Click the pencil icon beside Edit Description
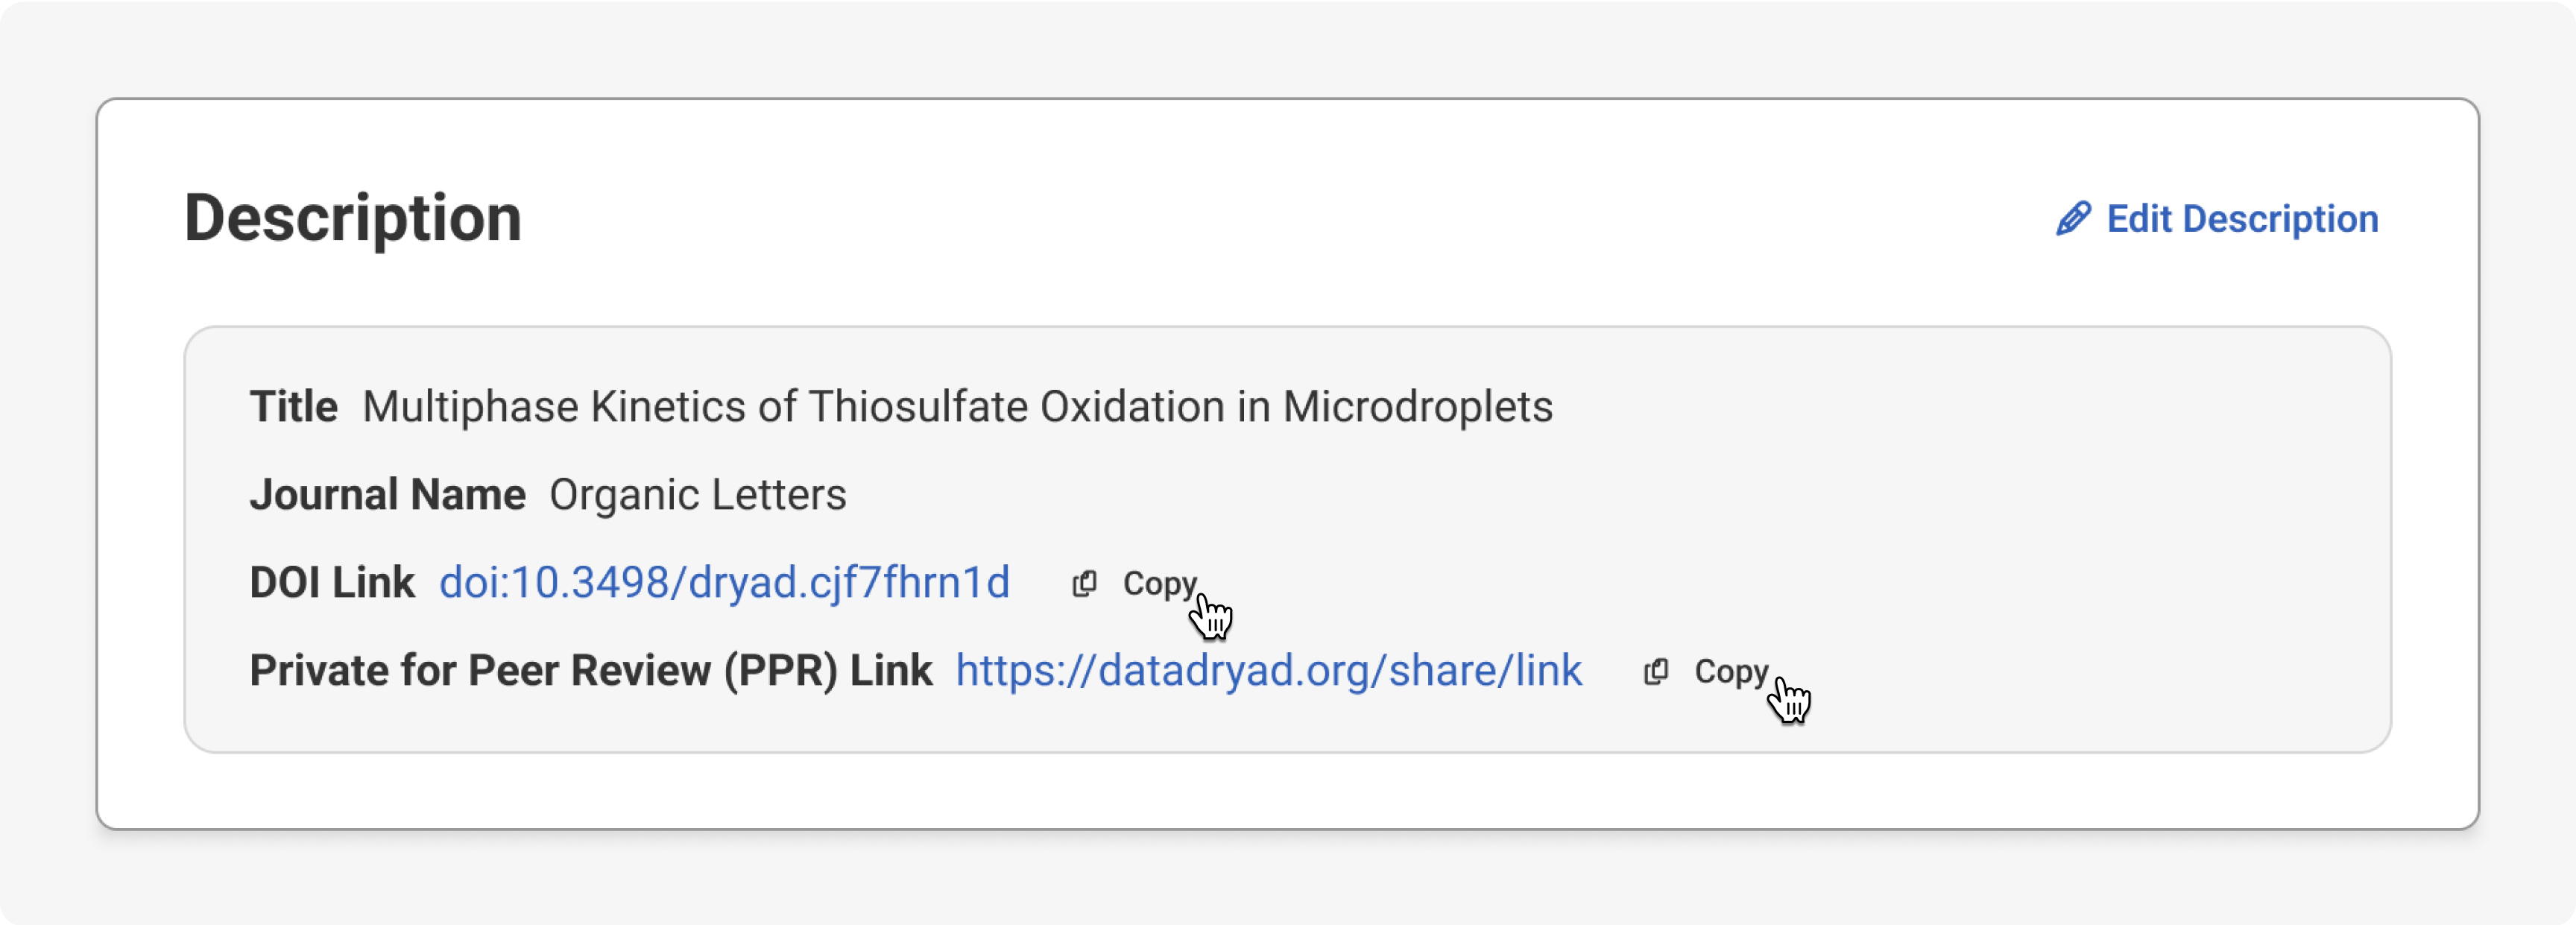The height and width of the screenshot is (925, 2576). (2073, 218)
